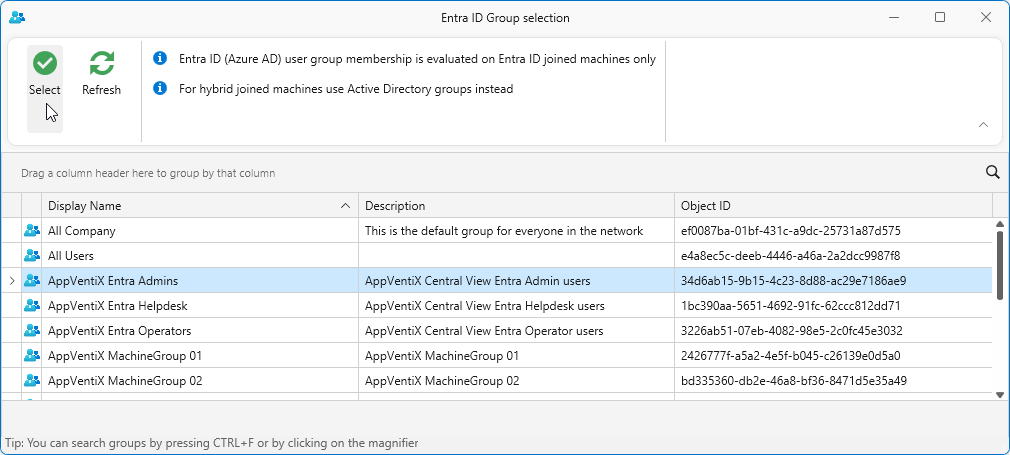
Task: Minimize the Entra ID Group selection window
Action: pyautogui.click(x=893, y=17)
